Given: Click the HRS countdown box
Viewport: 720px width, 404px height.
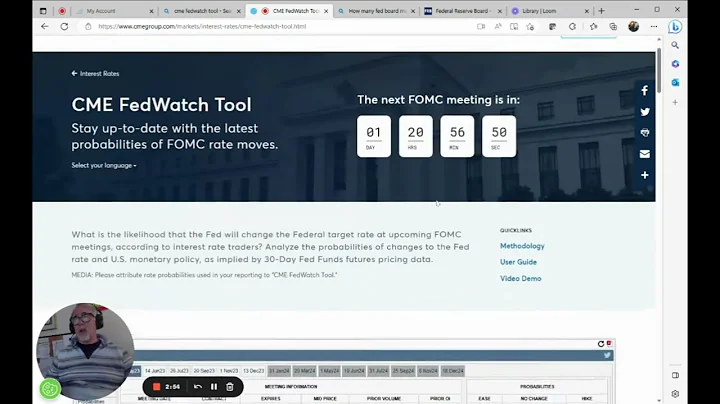Looking at the screenshot, I should [x=416, y=136].
